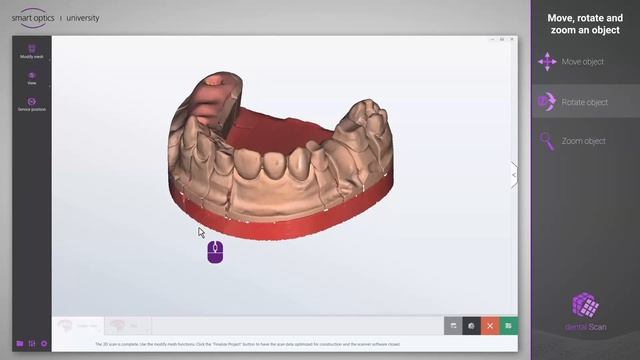Viewport: 640px width, 360px height.
Task: Select the Sensor position tool
Action: pyautogui.click(x=31, y=104)
